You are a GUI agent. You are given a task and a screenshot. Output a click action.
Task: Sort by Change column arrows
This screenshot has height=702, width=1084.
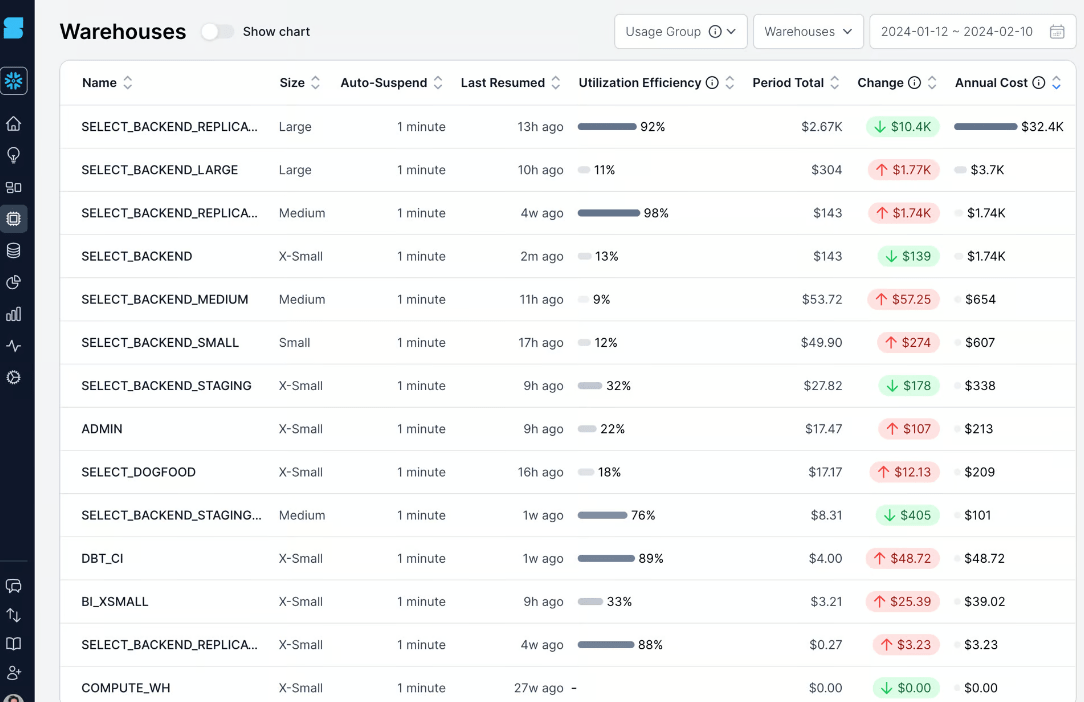(x=932, y=83)
